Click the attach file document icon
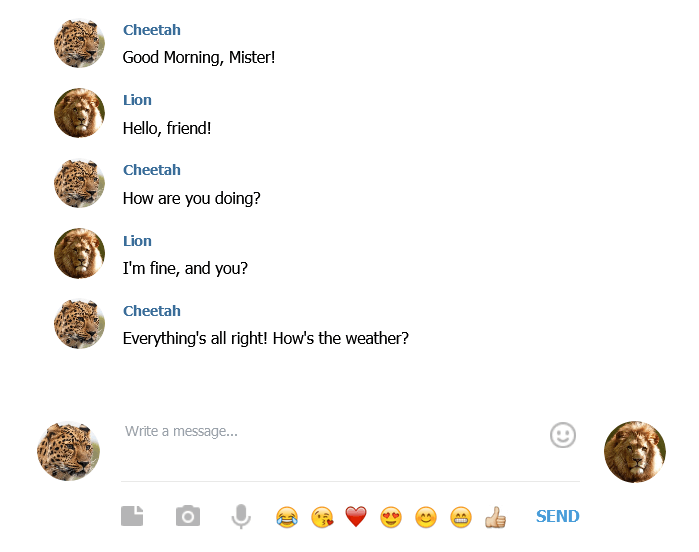The width and height of the screenshot is (699, 552). click(x=132, y=516)
